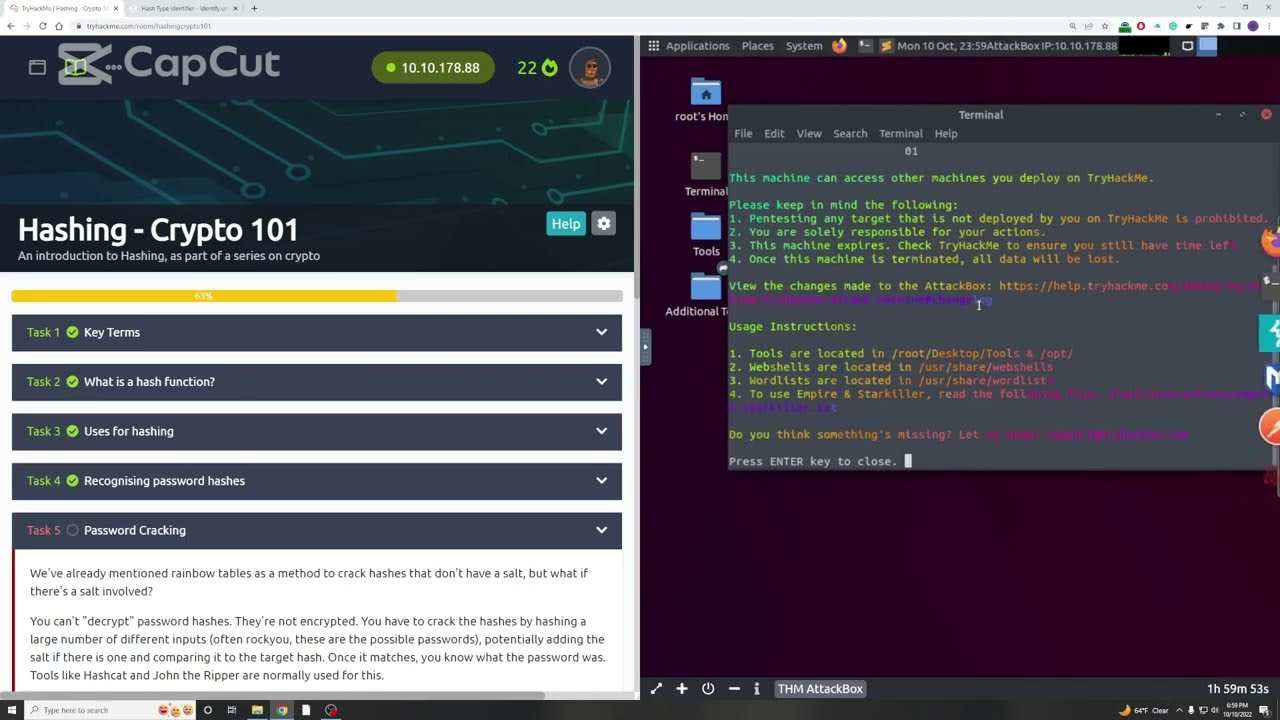Image resolution: width=1280 pixels, height=720 pixels.
Task: Expand Task 4 Recognising password hashes
Action: (317, 481)
